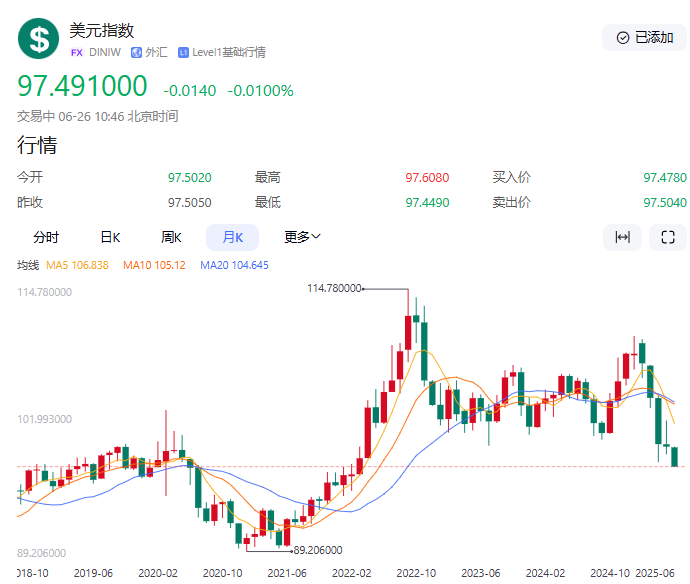Click the trading status 交易中 06-26 10:46 line
This screenshot has height=584, width=690.
(97, 116)
